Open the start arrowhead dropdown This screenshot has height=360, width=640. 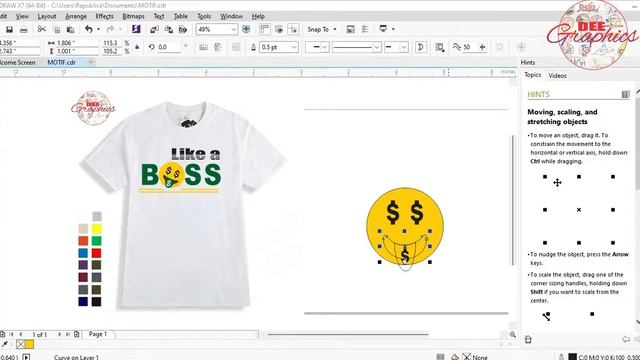point(325,47)
